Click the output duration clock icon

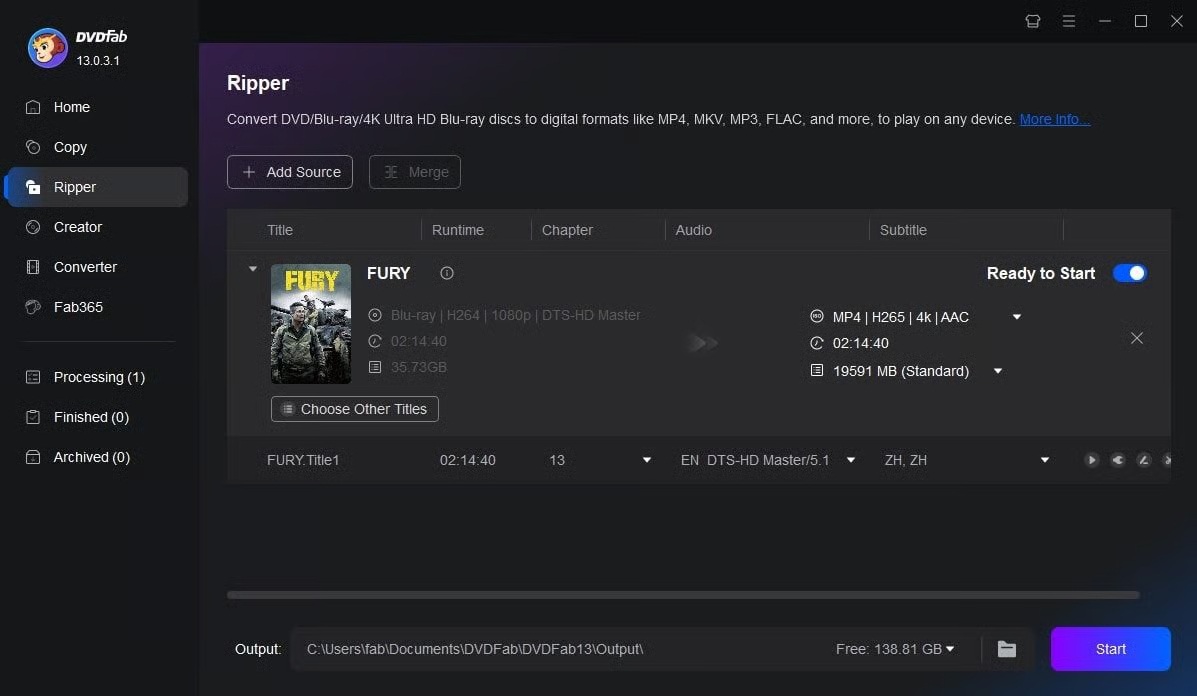coord(817,343)
